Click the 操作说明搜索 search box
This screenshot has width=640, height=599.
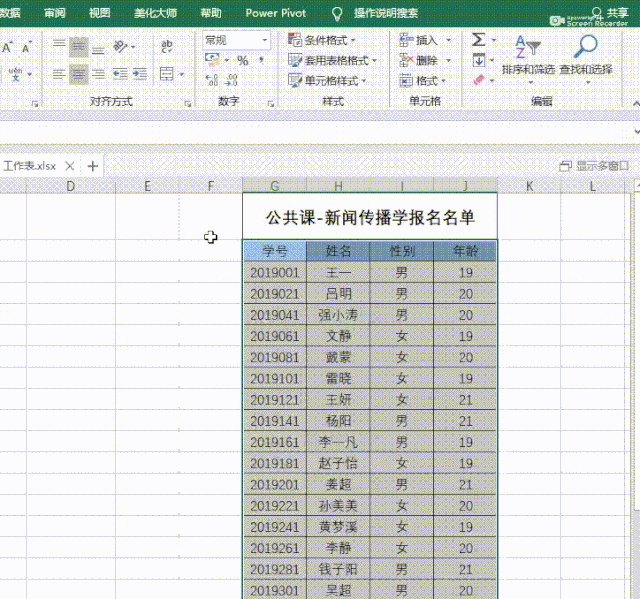tap(386, 13)
